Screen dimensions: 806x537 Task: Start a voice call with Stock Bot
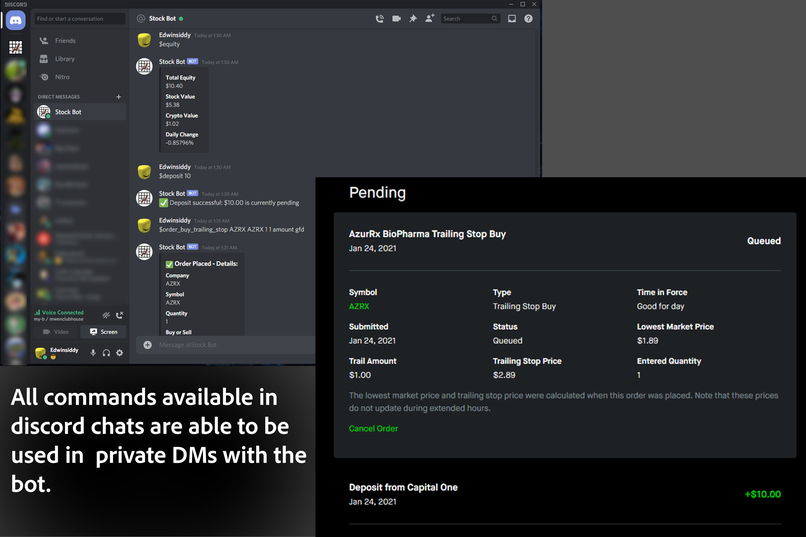(379, 18)
